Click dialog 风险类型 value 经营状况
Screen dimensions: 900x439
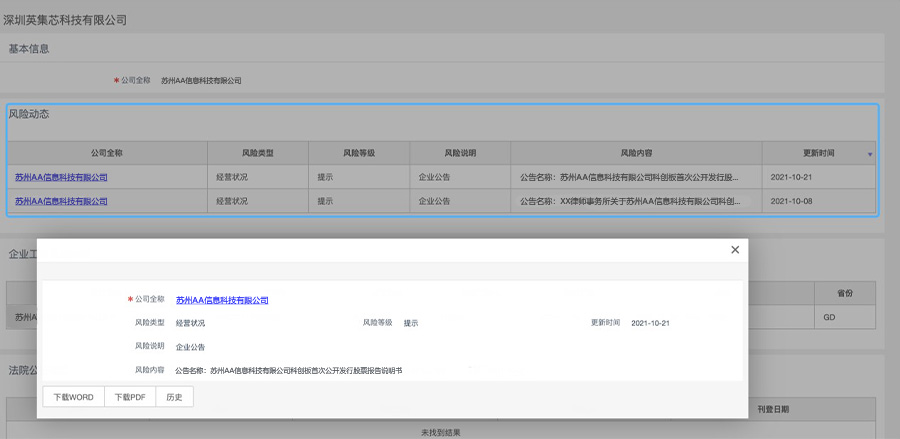click(190, 323)
